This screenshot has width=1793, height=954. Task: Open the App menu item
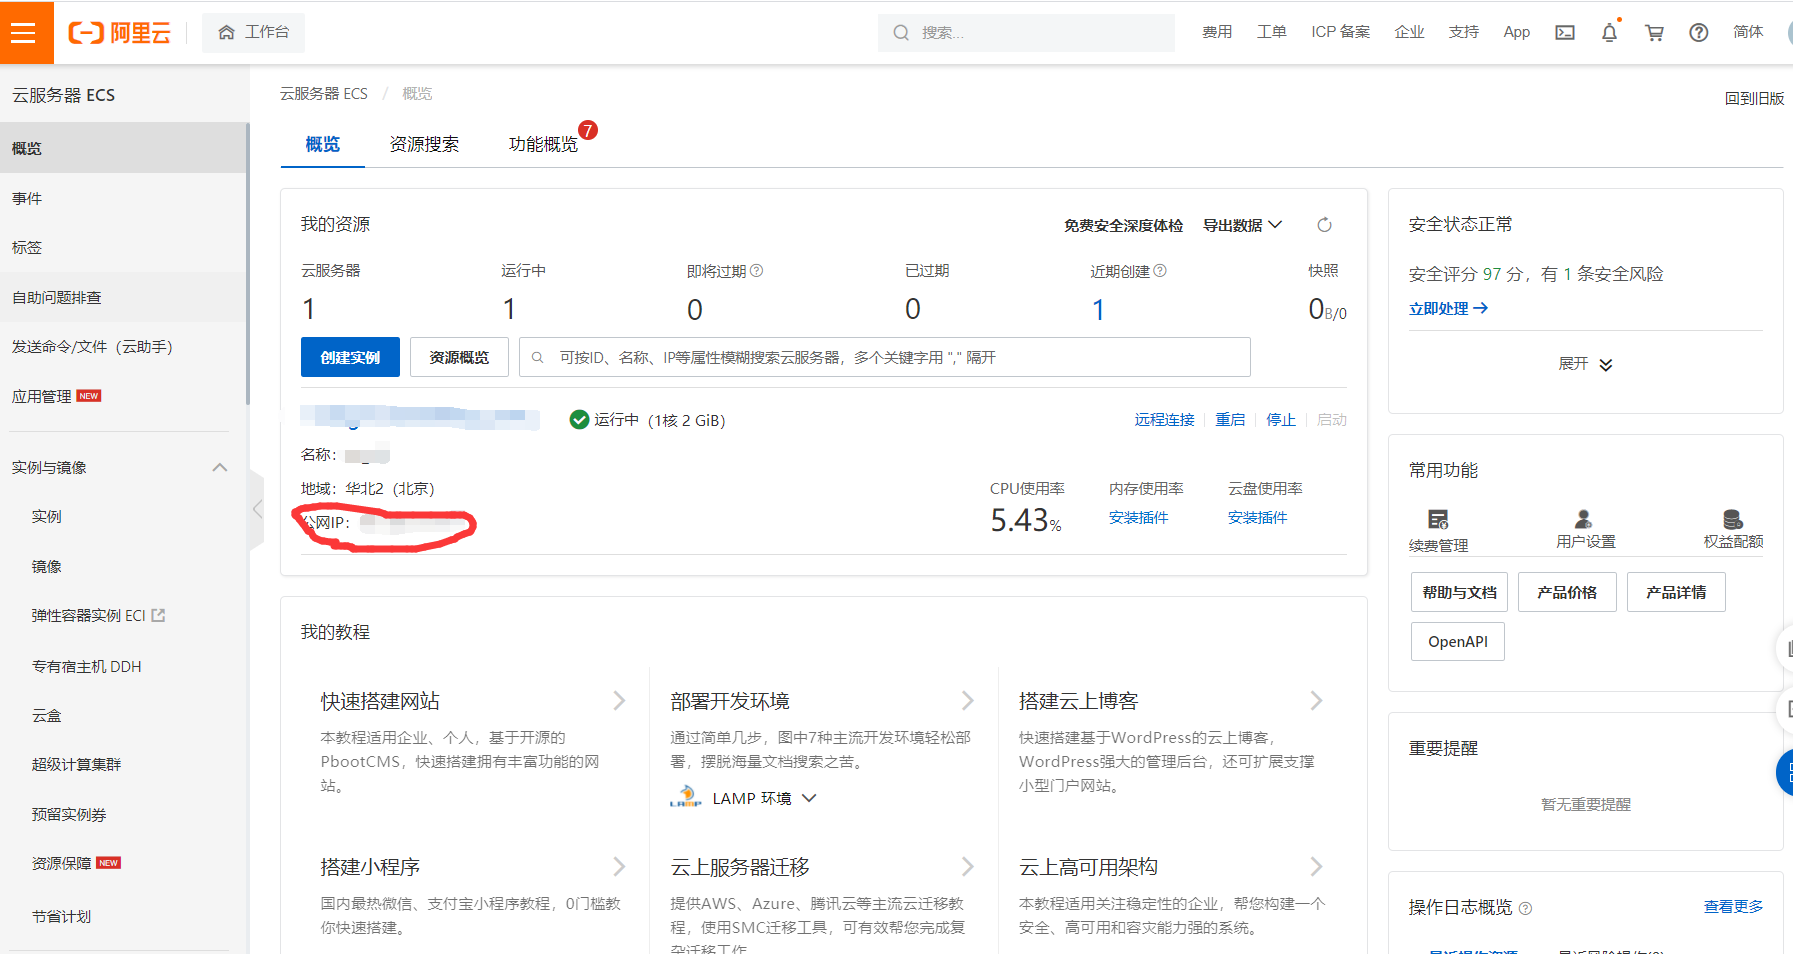tap(1516, 32)
